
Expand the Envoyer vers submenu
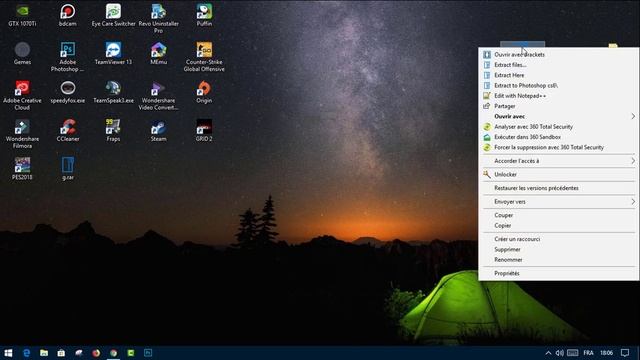(558, 202)
